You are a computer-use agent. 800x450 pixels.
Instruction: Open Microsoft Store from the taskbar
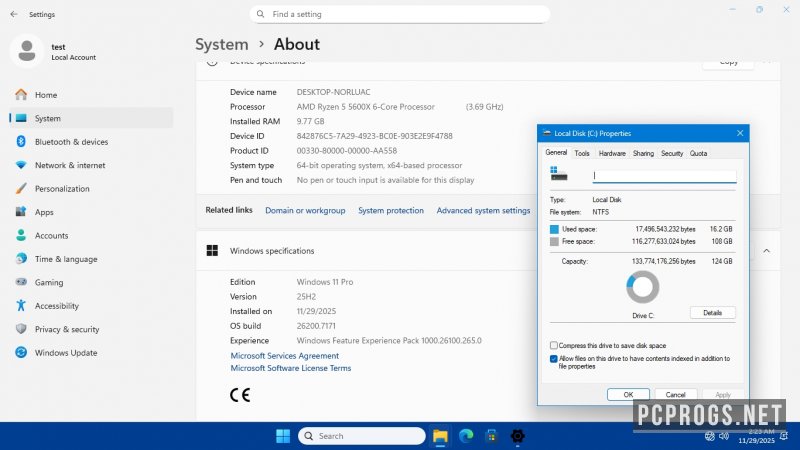tap(491, 436)
